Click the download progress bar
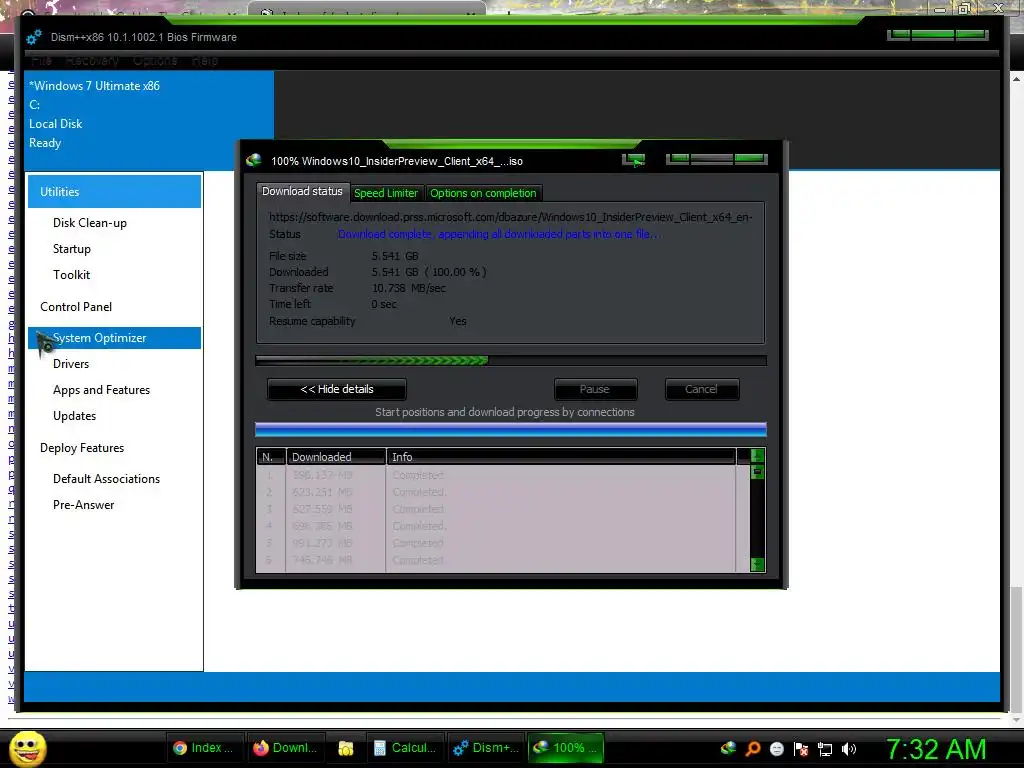The width and height of the screenshot is (1024, 768). 511,360
